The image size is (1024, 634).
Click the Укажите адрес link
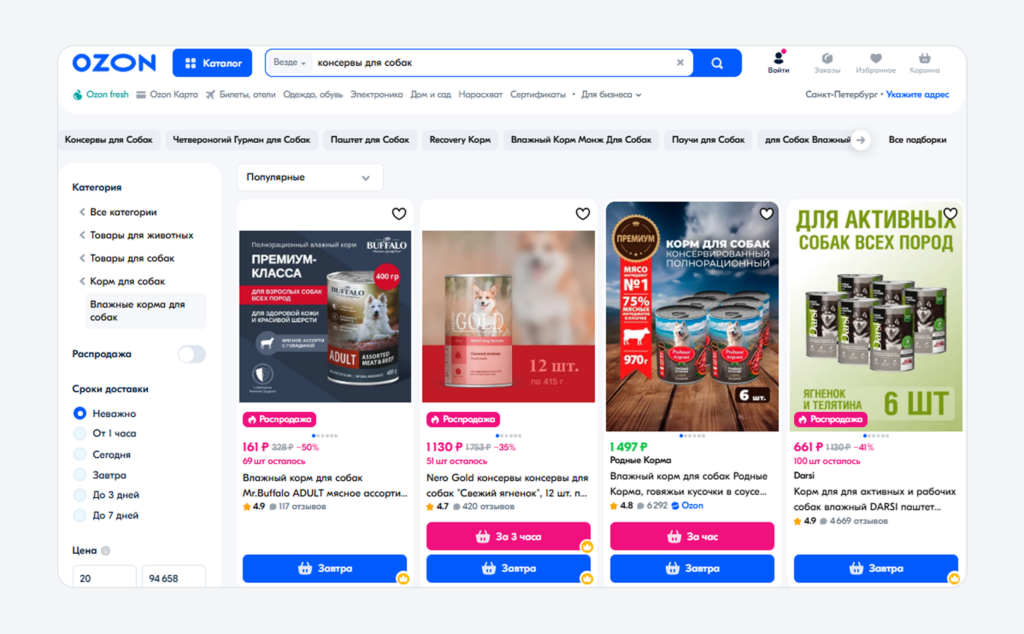[917, 95]
